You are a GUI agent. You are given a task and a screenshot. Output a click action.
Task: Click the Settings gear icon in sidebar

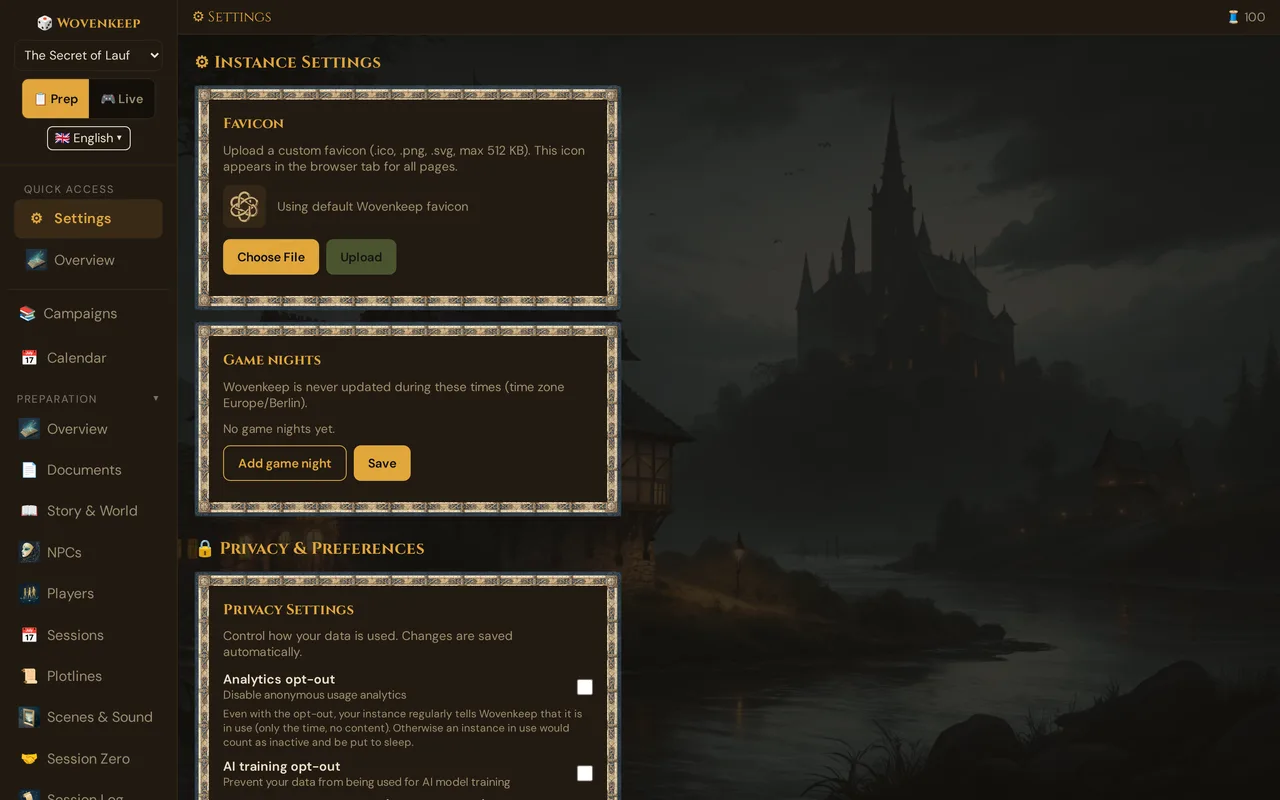pos(37,219)
